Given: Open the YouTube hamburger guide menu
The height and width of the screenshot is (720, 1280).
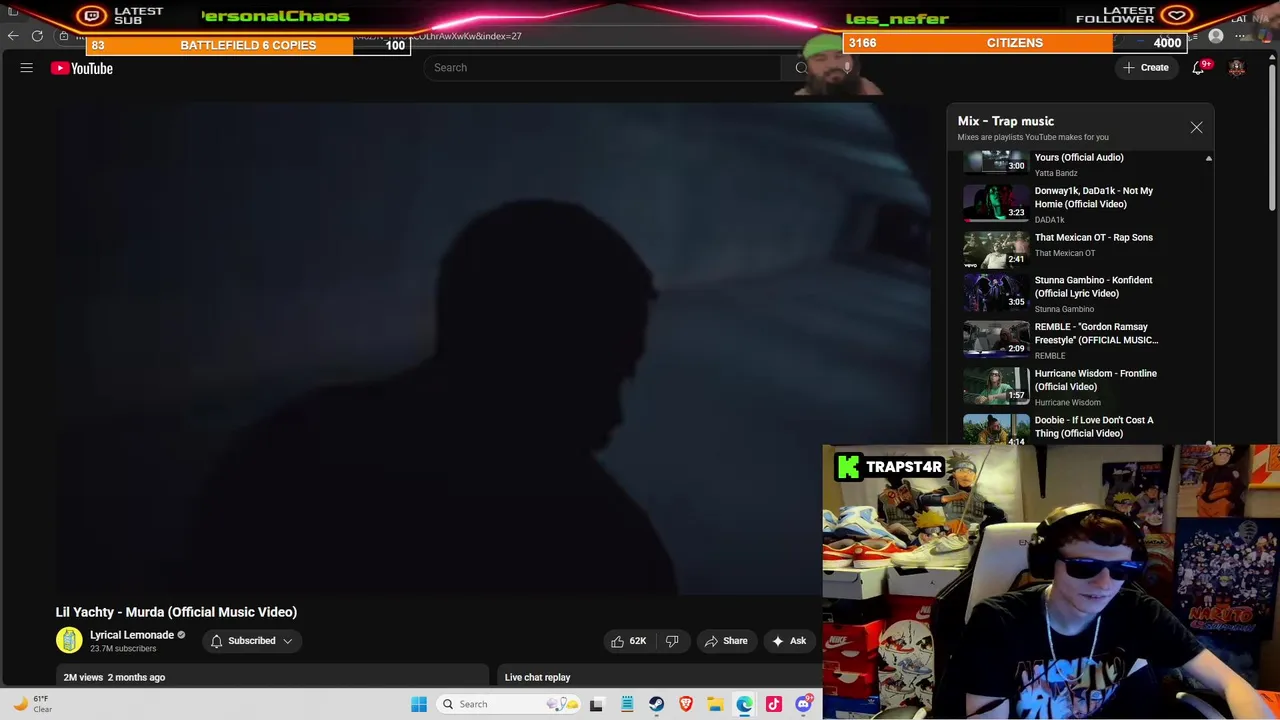Looking at the screenshot, I should 27,68.
